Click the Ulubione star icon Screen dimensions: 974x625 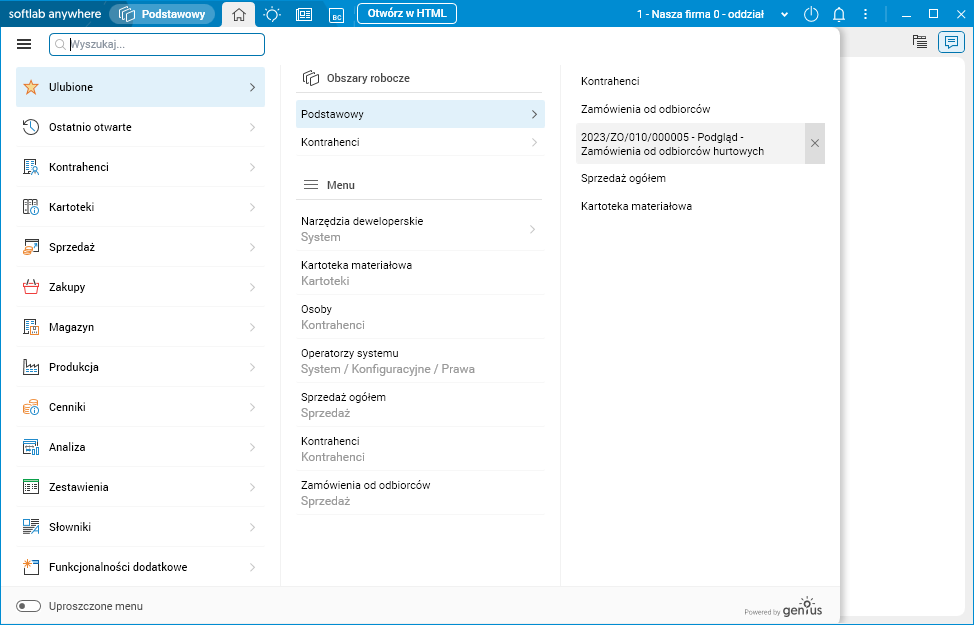point(30,87)
